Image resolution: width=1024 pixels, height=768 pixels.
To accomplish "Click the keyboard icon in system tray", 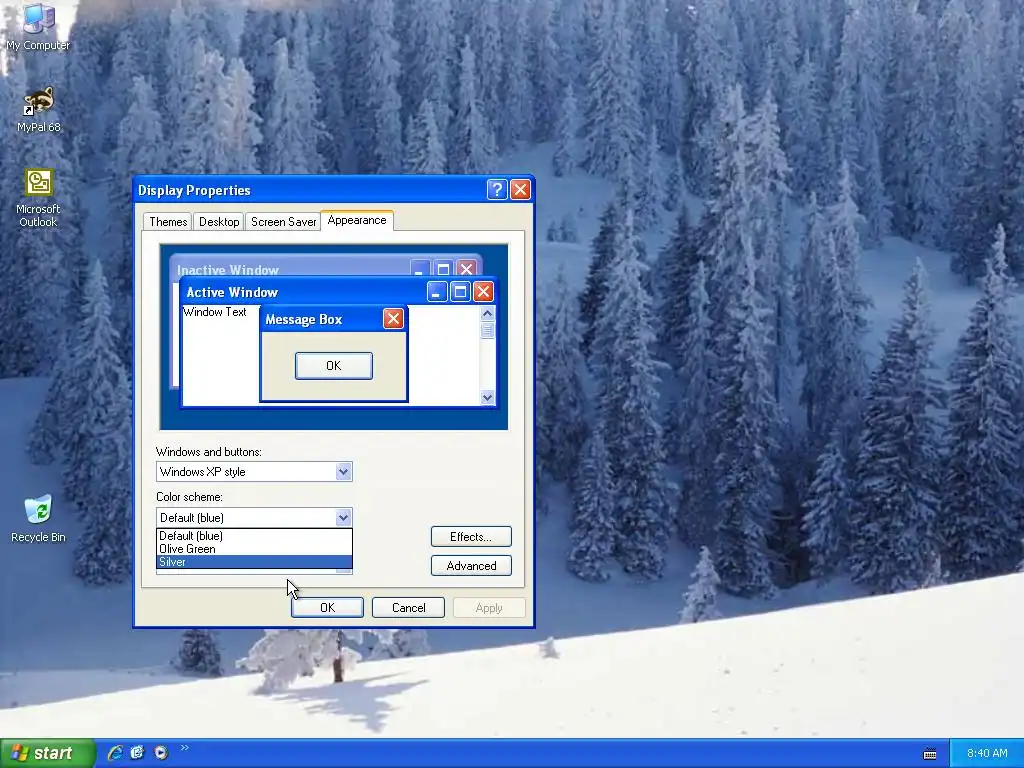I will (x=930, y=754).
